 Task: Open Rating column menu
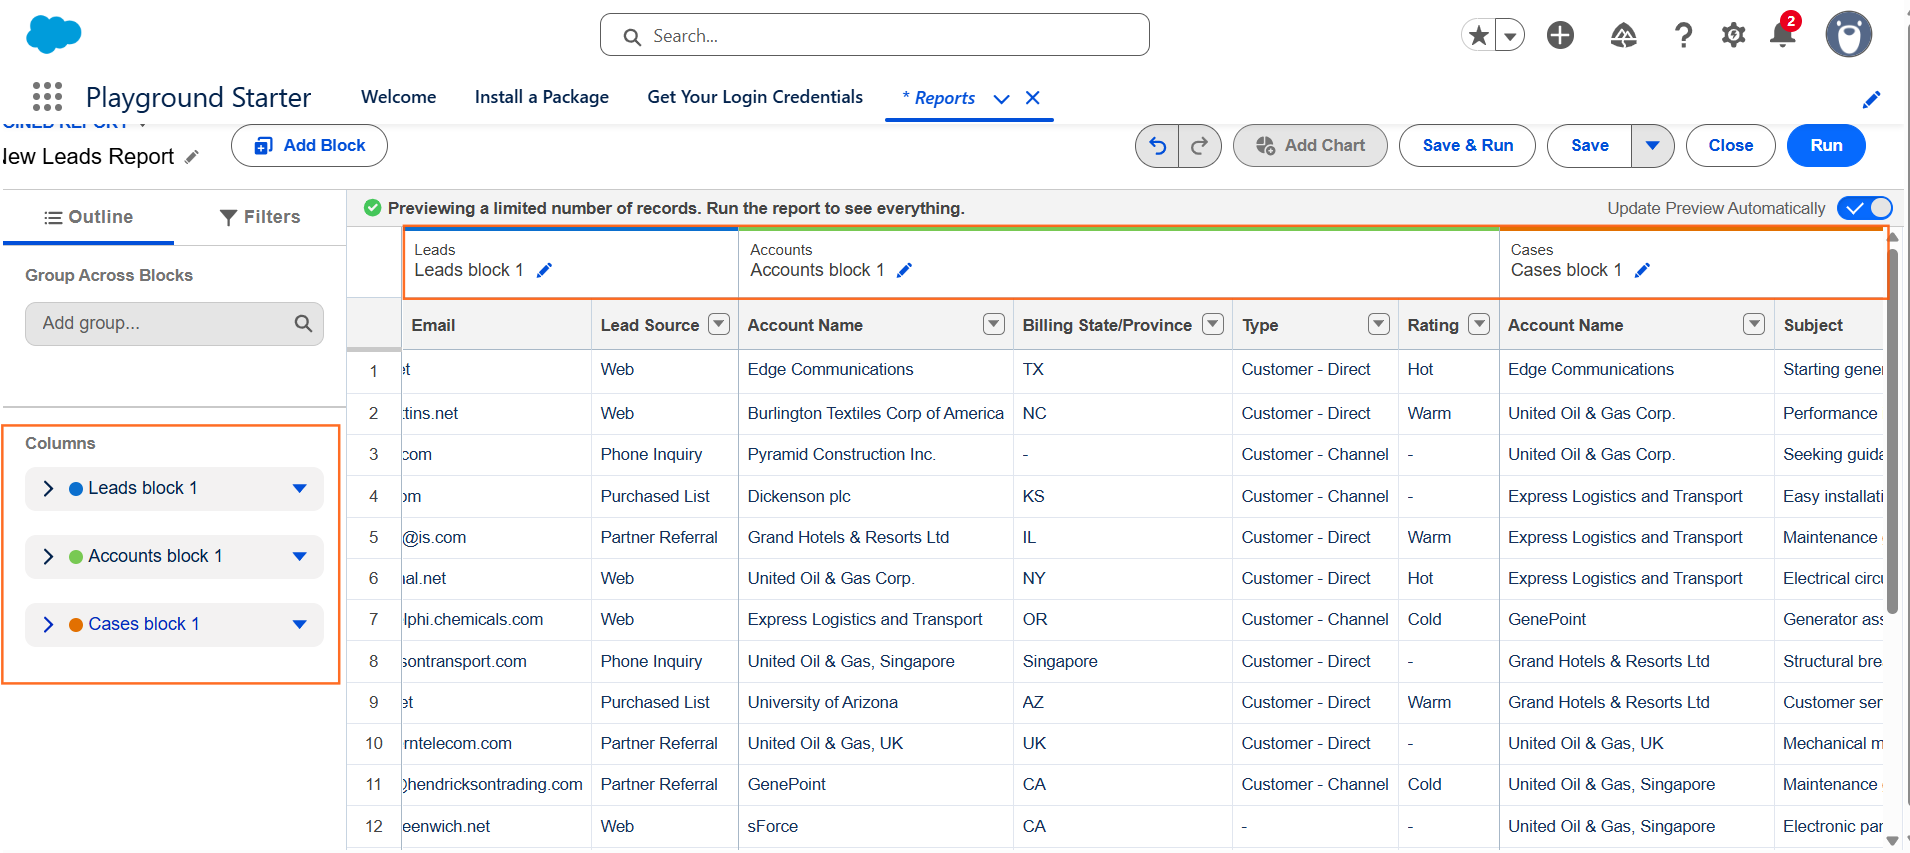point(1479,324)
